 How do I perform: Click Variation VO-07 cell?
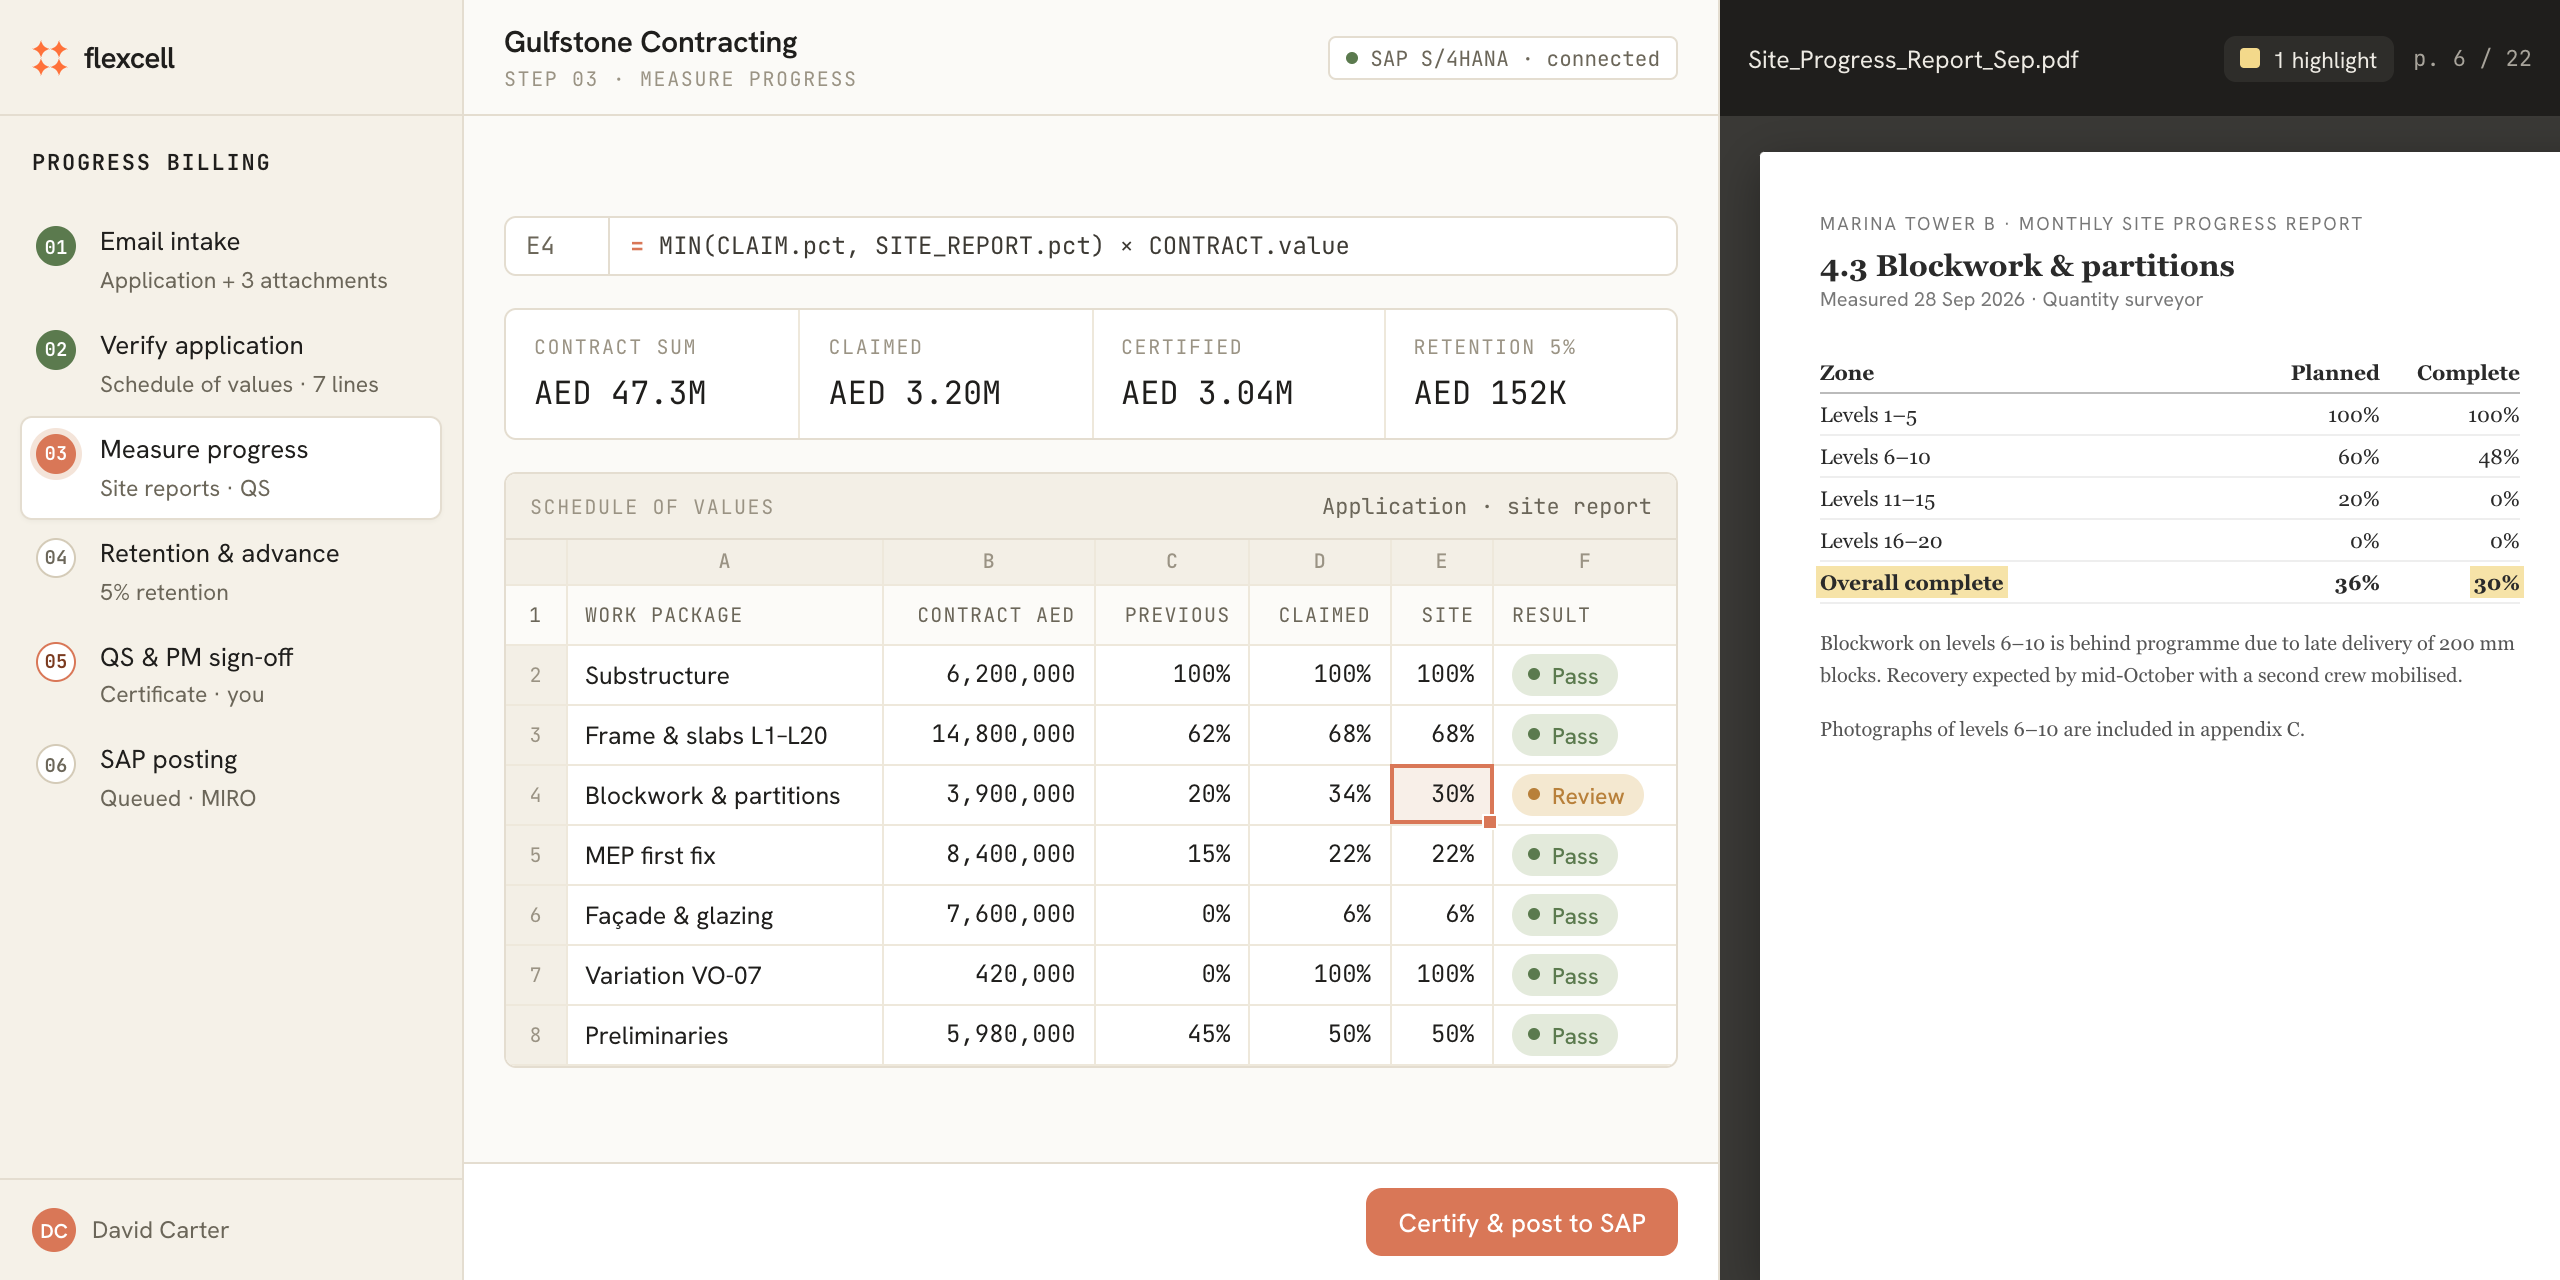724,975
